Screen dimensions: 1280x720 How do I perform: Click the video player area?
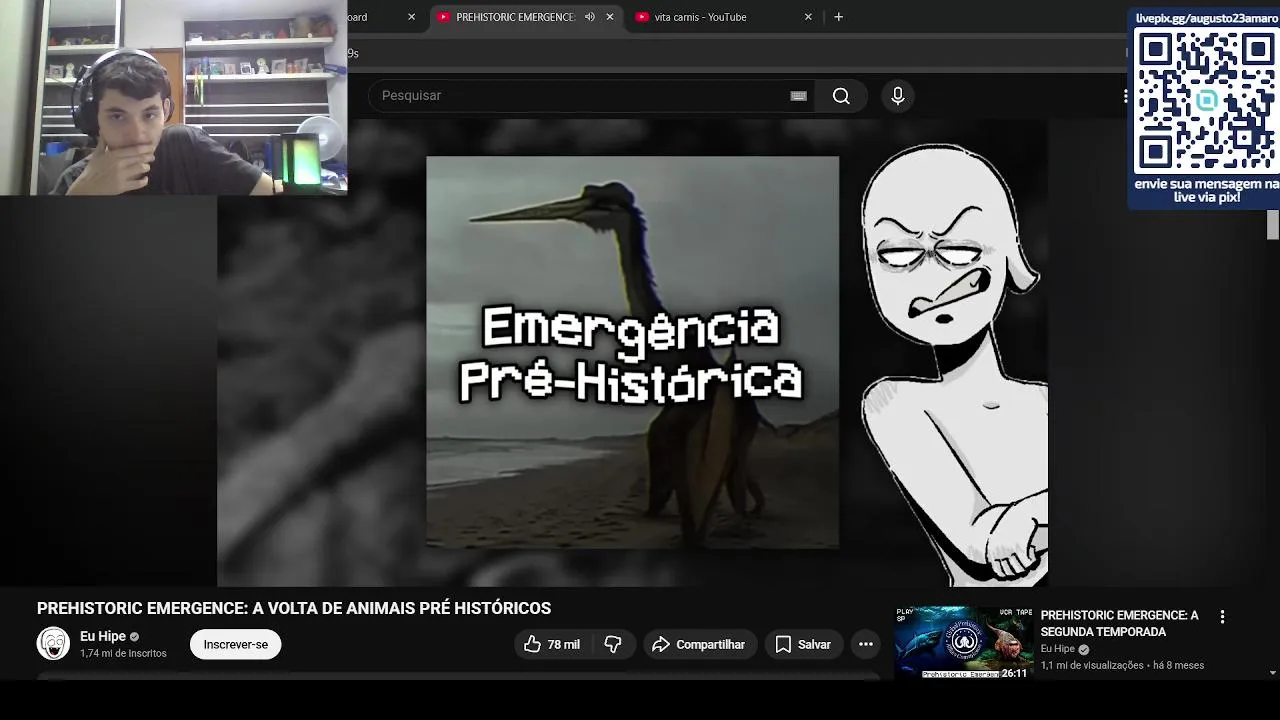(632, 353)
